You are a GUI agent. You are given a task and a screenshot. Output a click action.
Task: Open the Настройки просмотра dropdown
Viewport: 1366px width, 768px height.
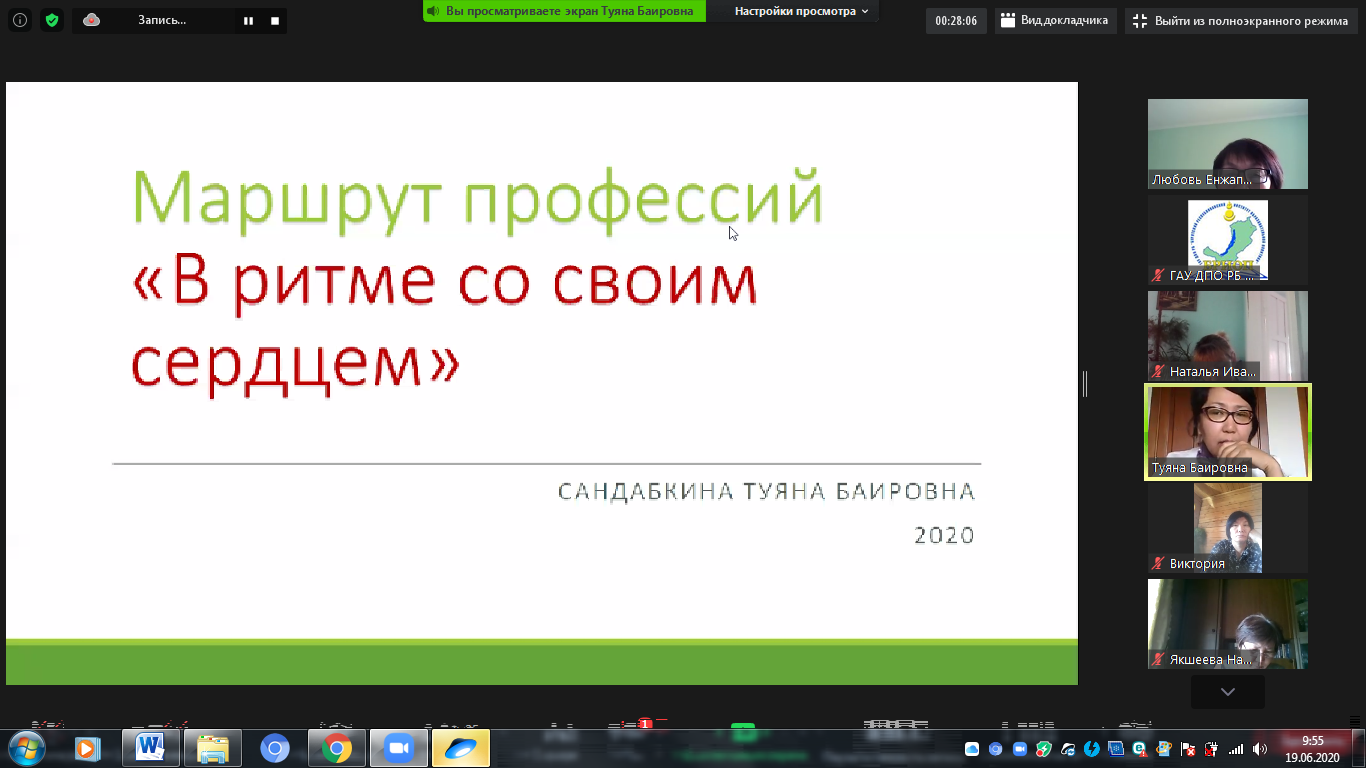click(x=801, y=11)
